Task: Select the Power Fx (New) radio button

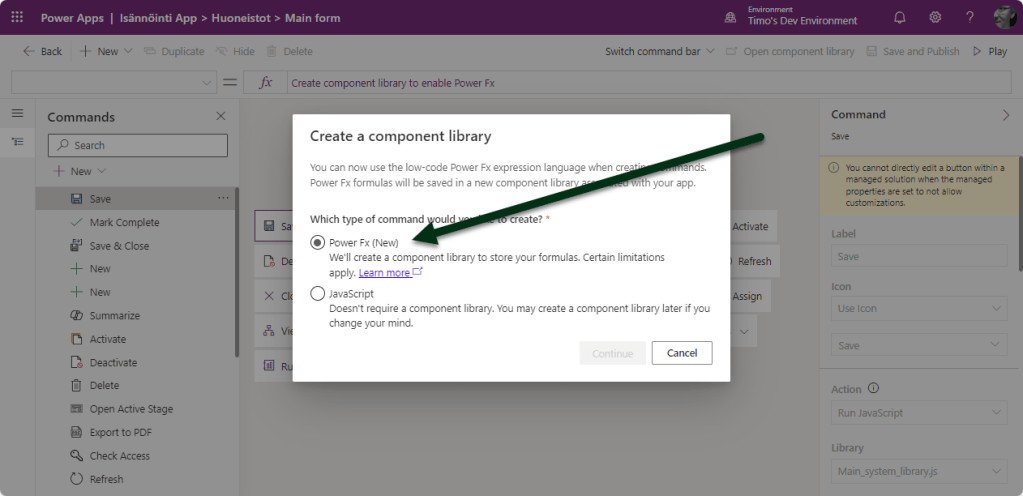Action: pyautogui.click(x=318, y=242)
